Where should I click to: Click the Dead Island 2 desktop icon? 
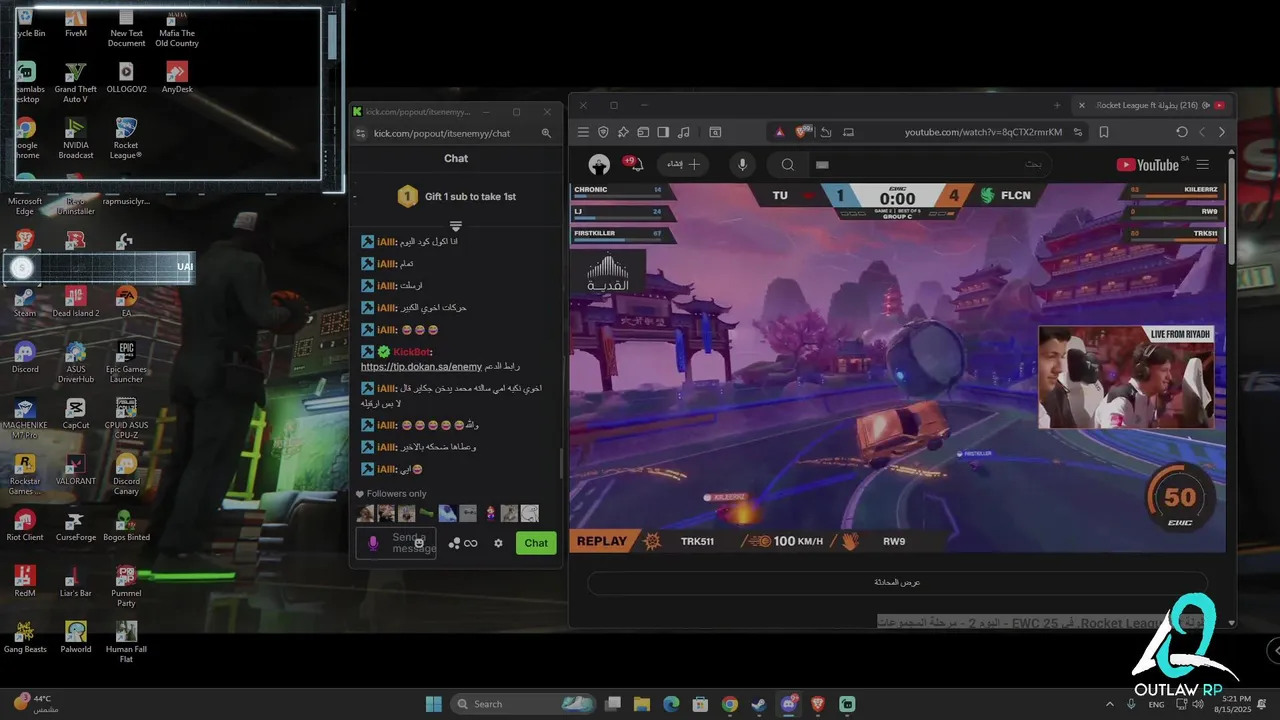[x=75, y=302]
